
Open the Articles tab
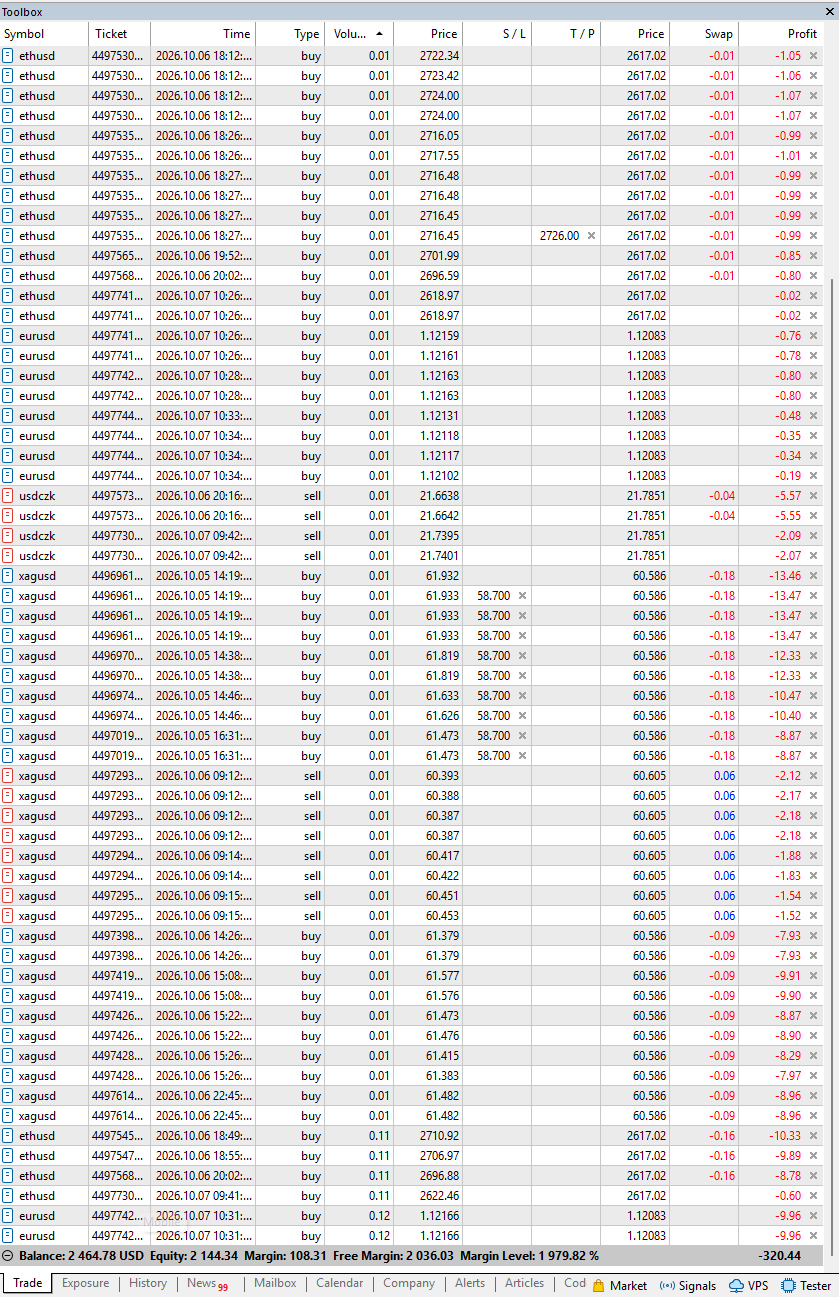[x=525, y=1284]
